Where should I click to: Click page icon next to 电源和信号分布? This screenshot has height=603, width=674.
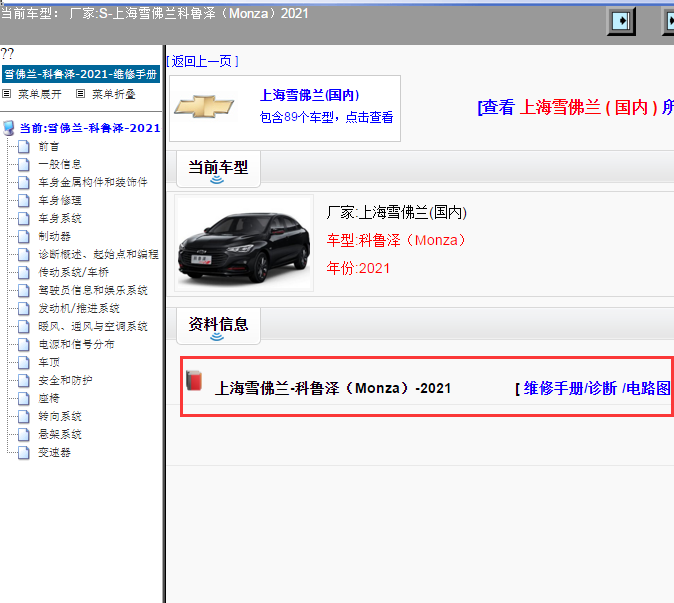point(24,345)
